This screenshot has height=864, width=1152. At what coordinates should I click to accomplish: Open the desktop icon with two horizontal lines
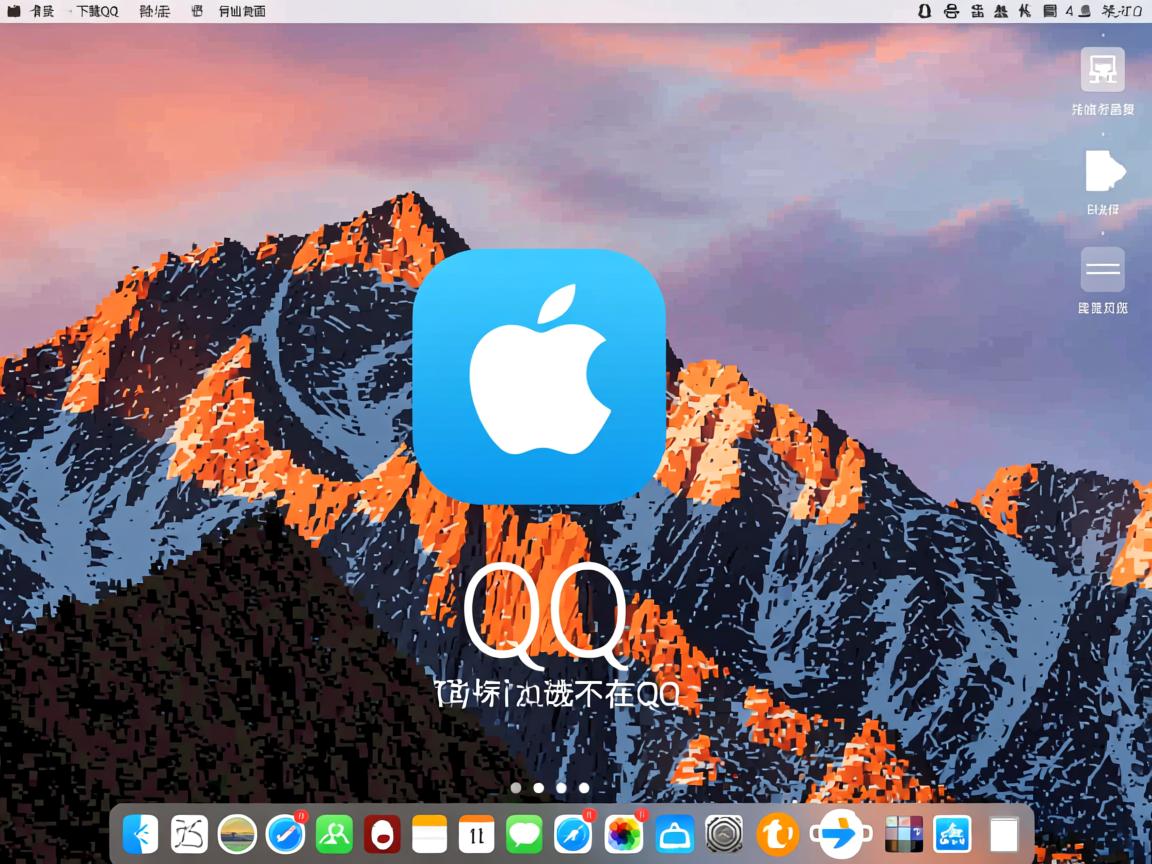pos(1102,269)
